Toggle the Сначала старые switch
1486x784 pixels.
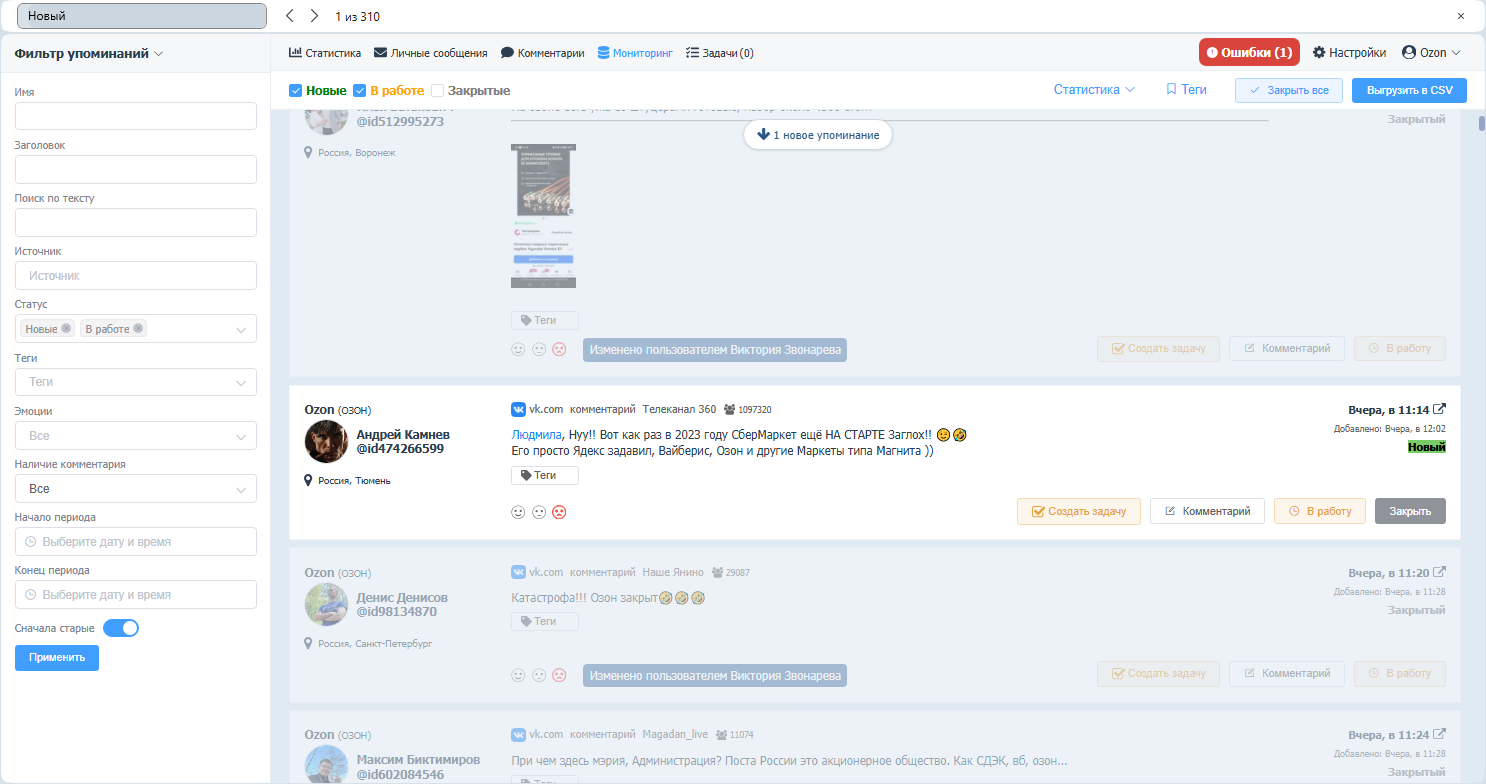(x=121, y=628)
